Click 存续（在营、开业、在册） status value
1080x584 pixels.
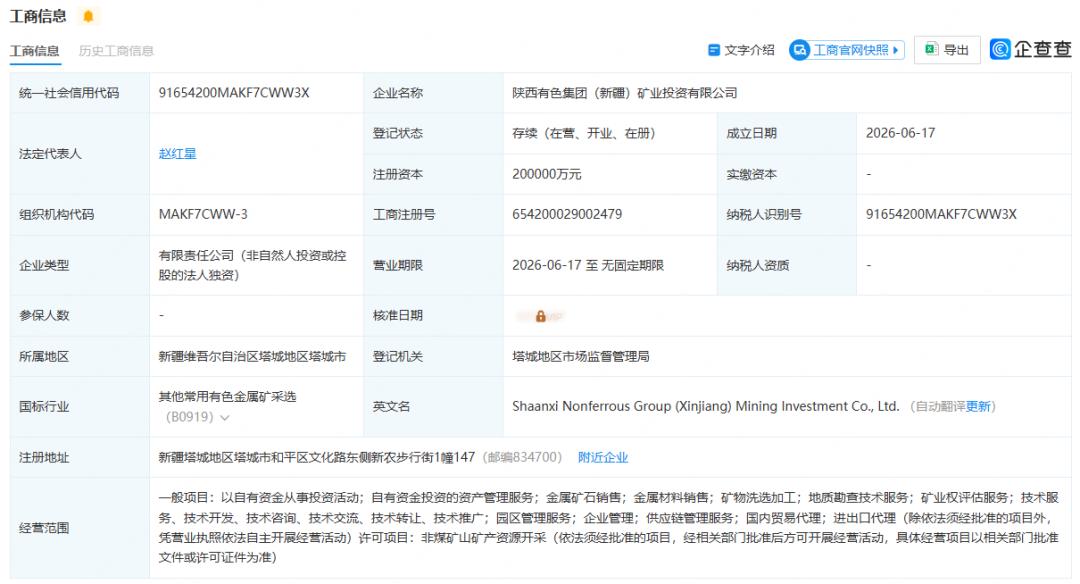tap(584, 133)
